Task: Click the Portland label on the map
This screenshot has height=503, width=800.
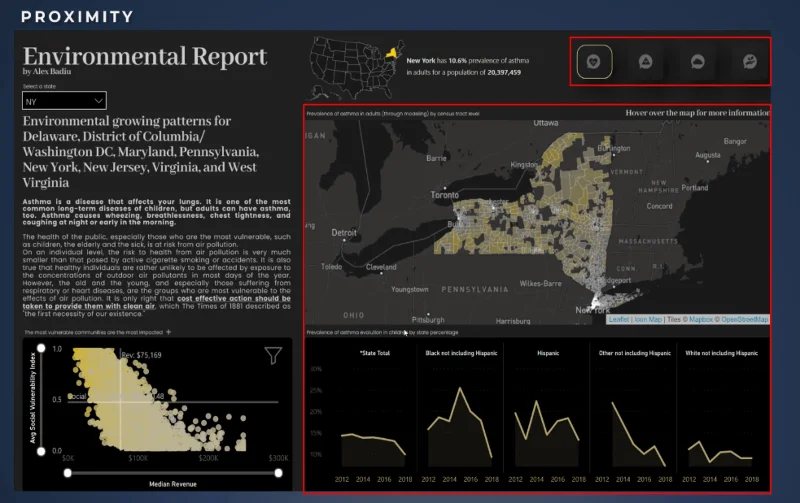Action: pos(694,188)
